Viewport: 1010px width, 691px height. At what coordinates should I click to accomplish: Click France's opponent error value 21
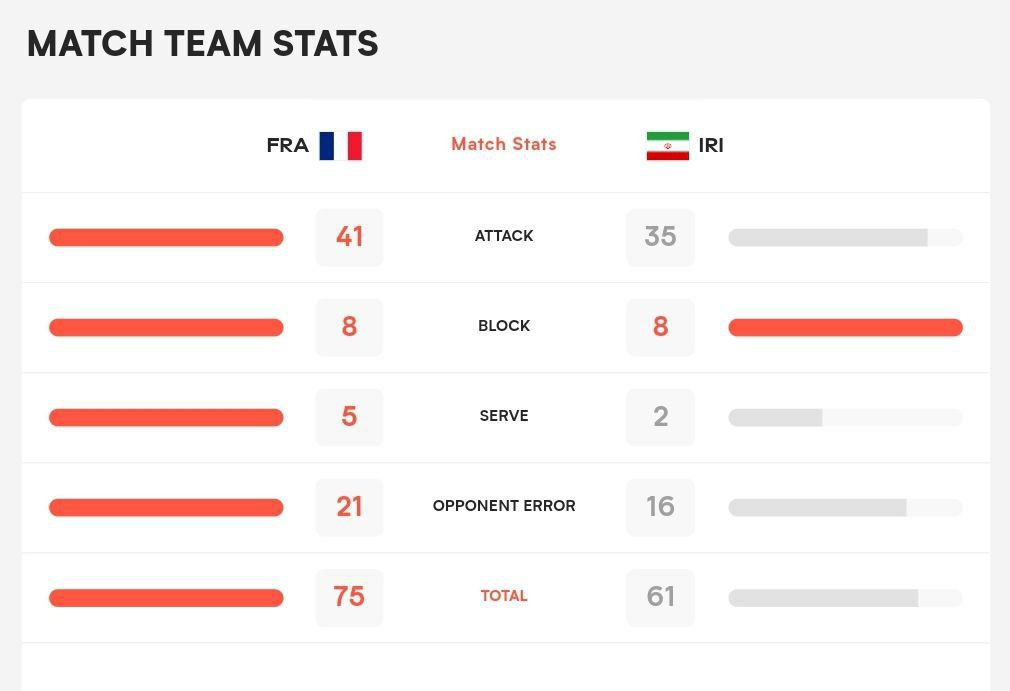[349, 507]
